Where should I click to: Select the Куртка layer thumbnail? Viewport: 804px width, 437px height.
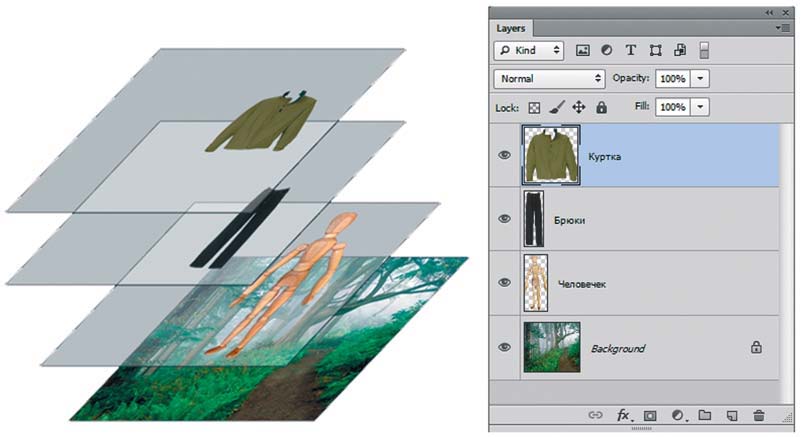click(x=551, y=155)
